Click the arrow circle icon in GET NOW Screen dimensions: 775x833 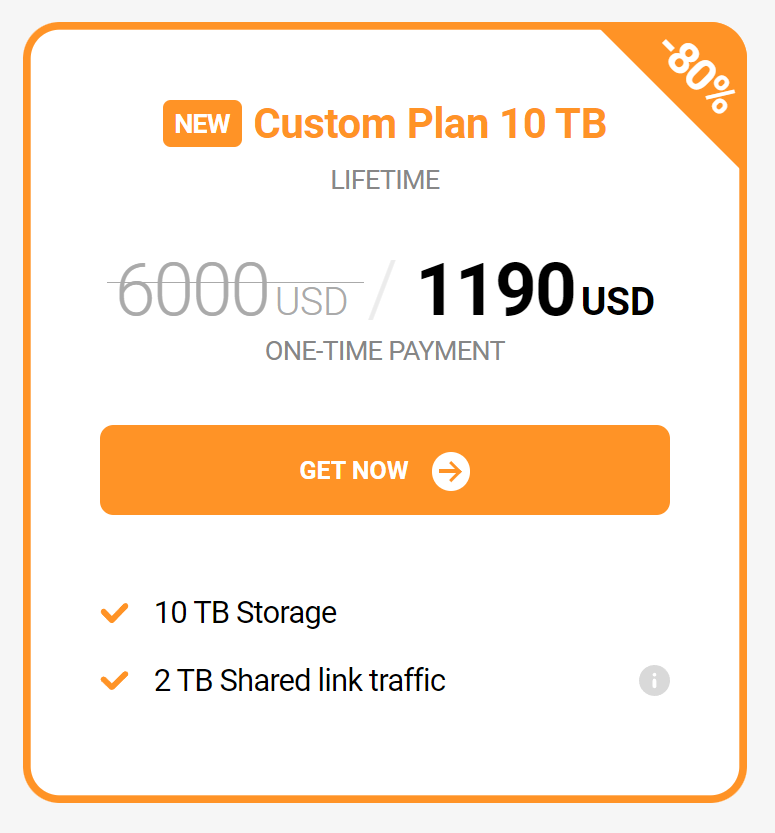click(x=450, y=471)
